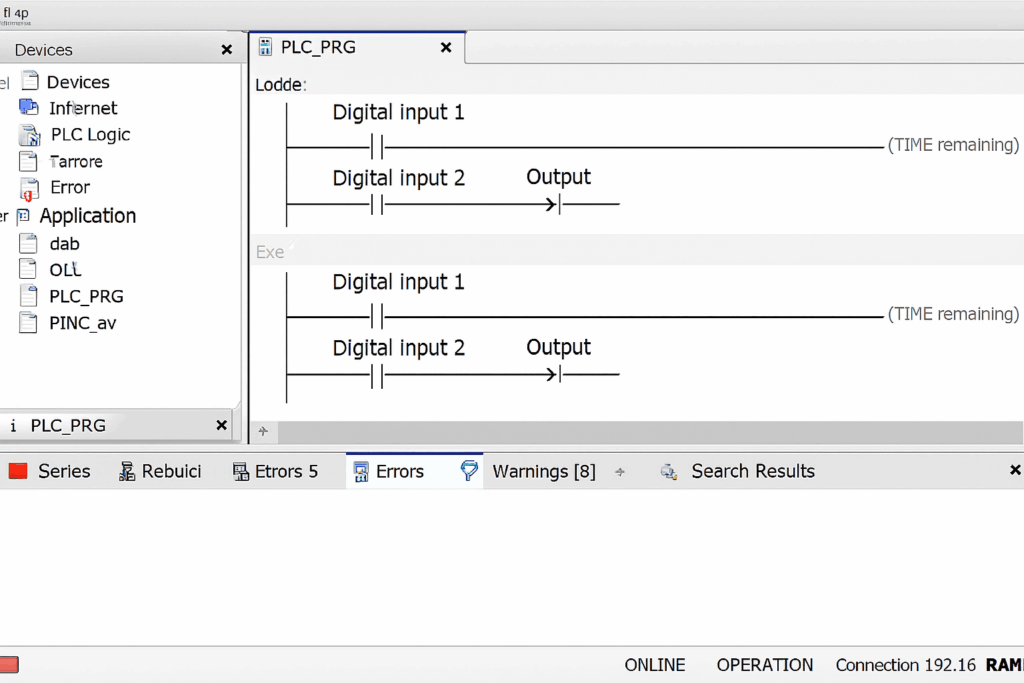
Task: Click the Devices root document icon
Action: (30, 81)
